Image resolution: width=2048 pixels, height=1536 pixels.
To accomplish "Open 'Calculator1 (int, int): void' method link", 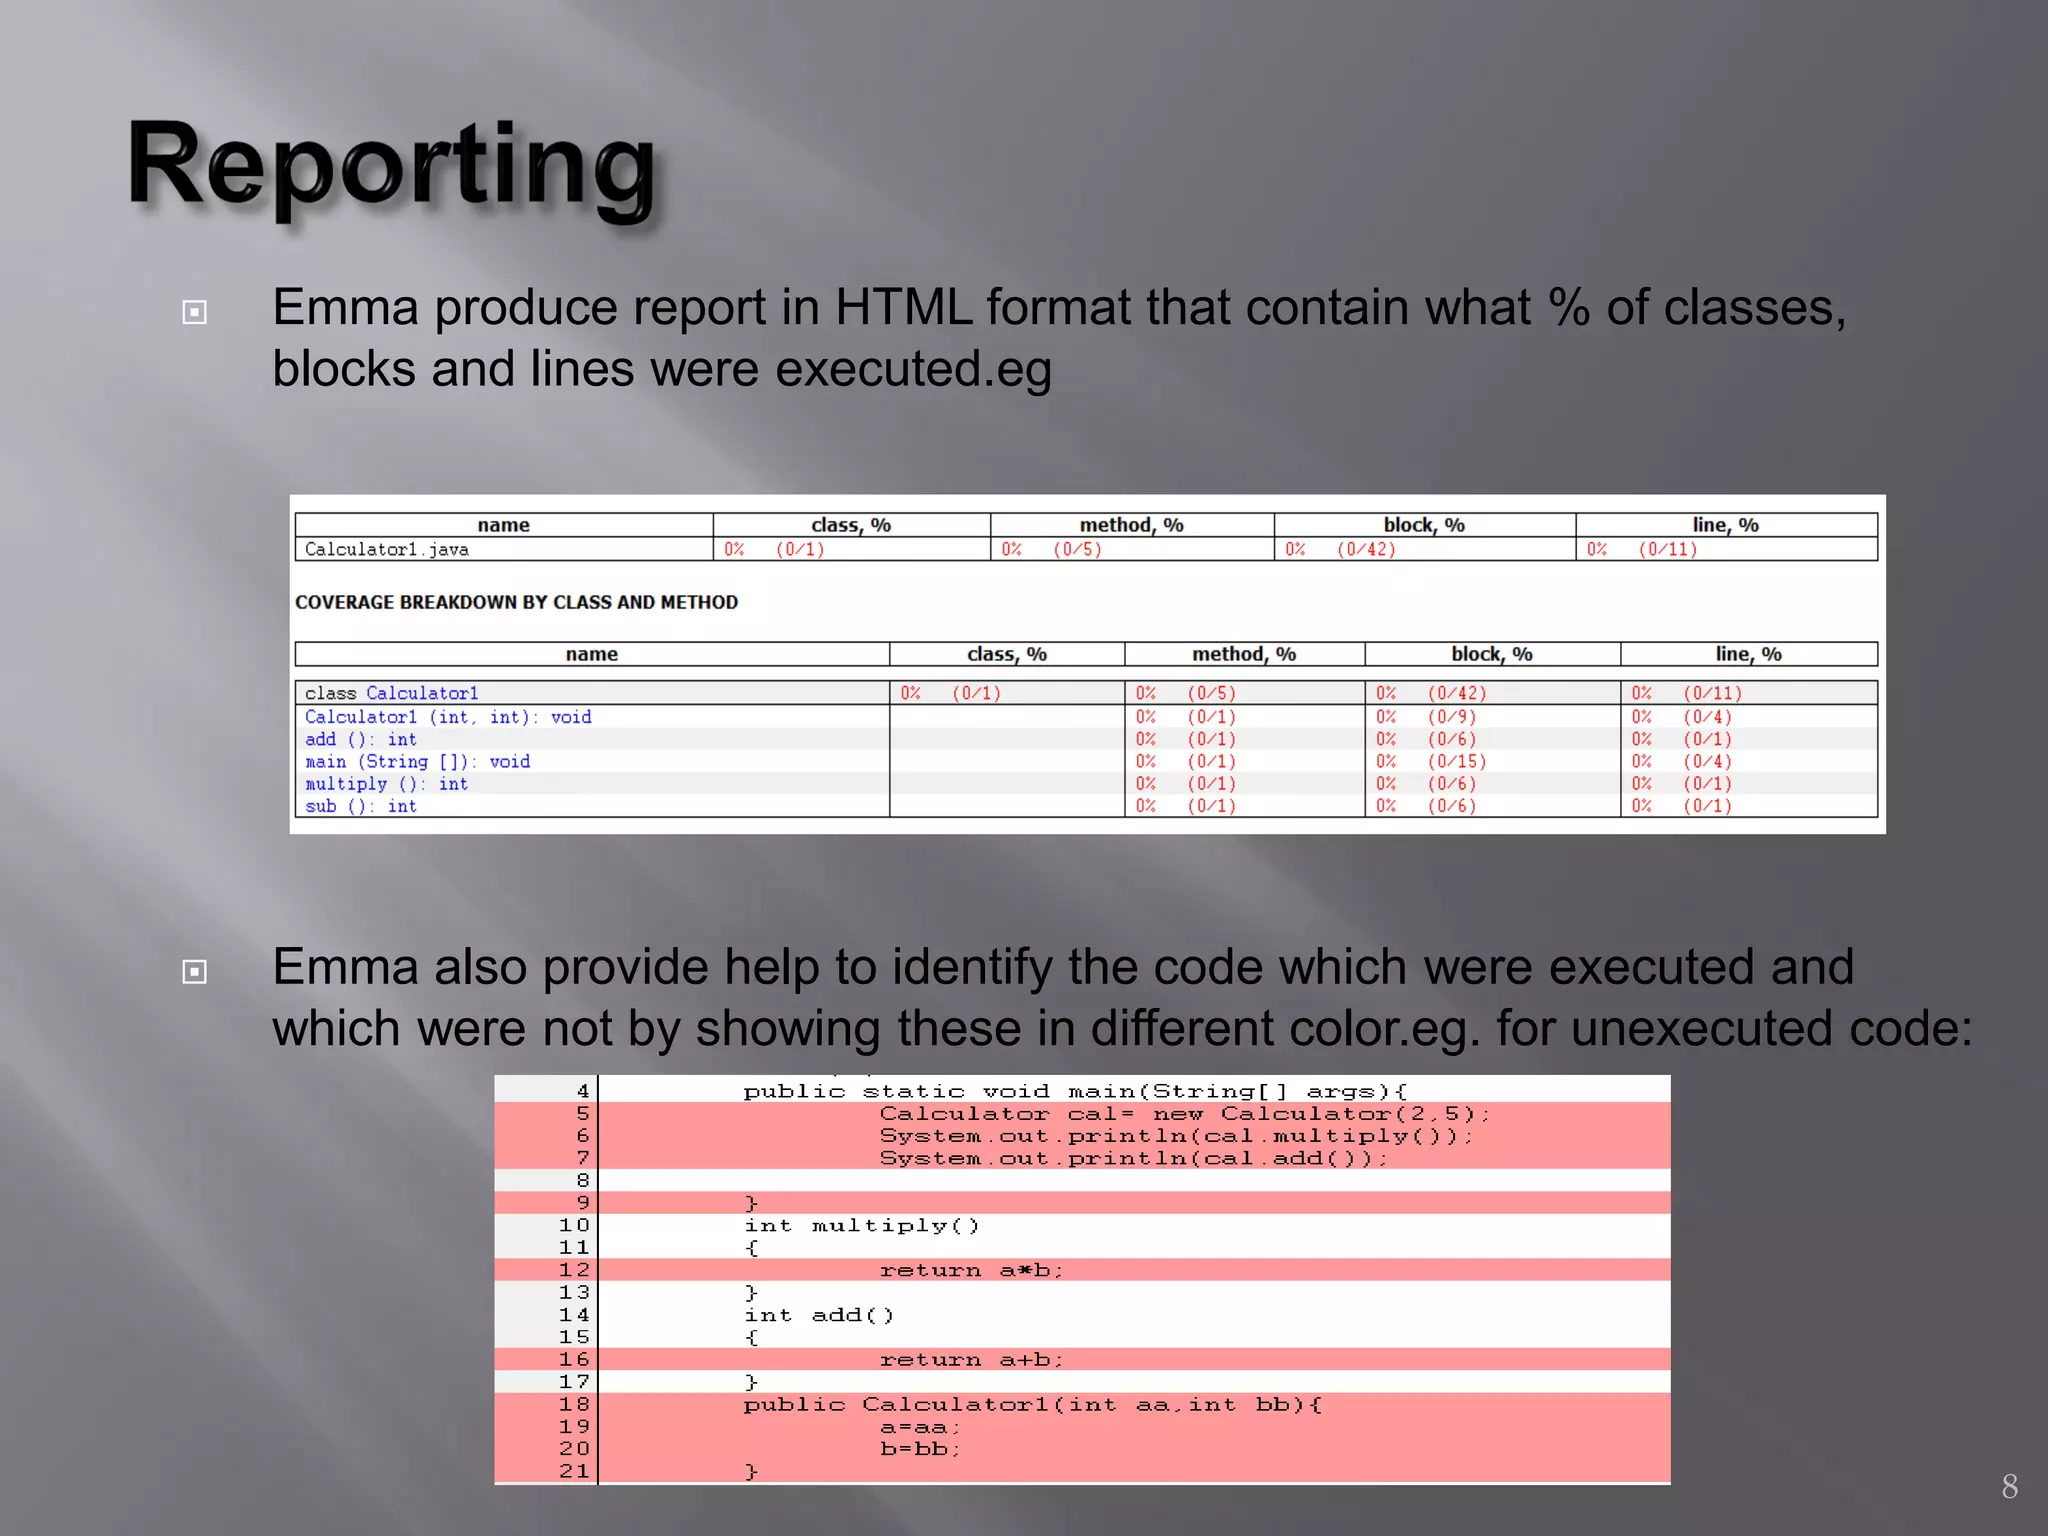I will [x=448, y=717].
